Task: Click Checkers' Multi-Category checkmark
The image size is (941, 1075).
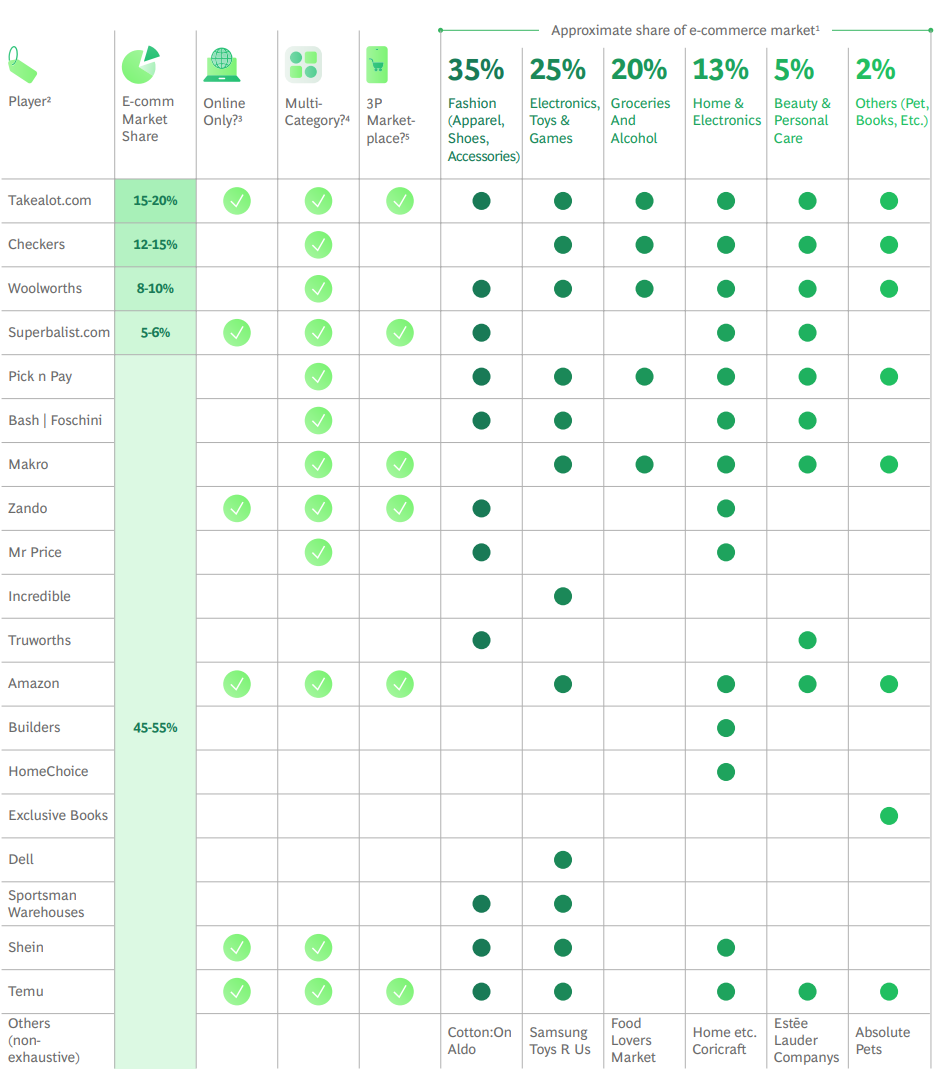Action: tap(318, 245)
